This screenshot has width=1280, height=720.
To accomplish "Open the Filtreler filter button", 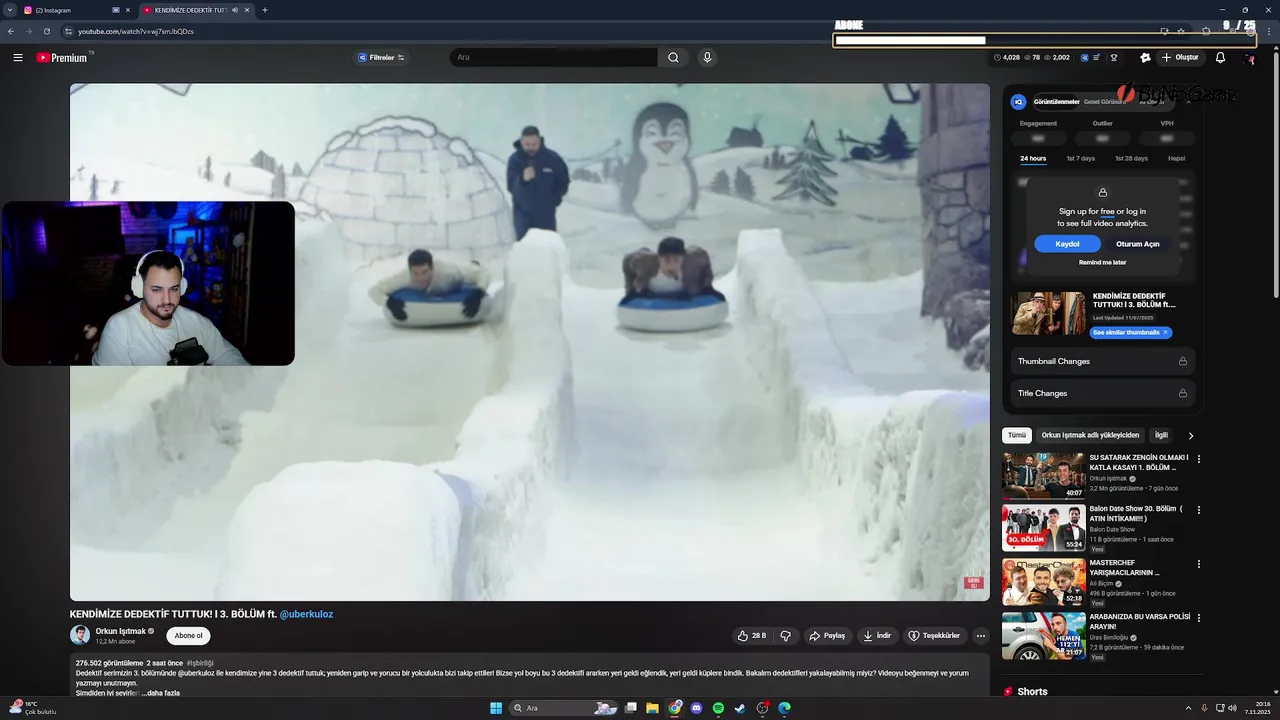I will point(380,58).
